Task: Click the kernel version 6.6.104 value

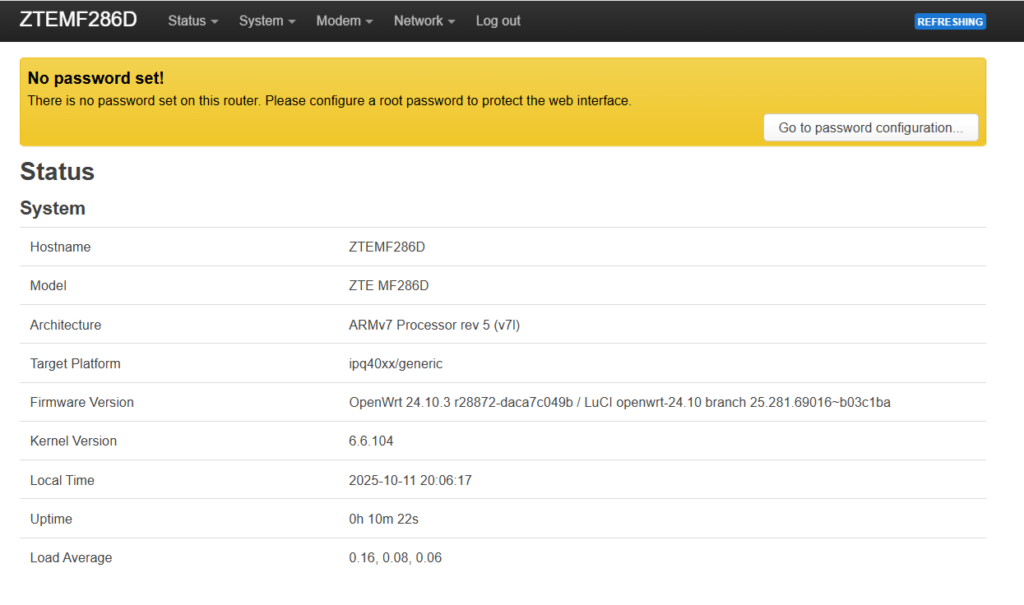Action: [372, 441]
